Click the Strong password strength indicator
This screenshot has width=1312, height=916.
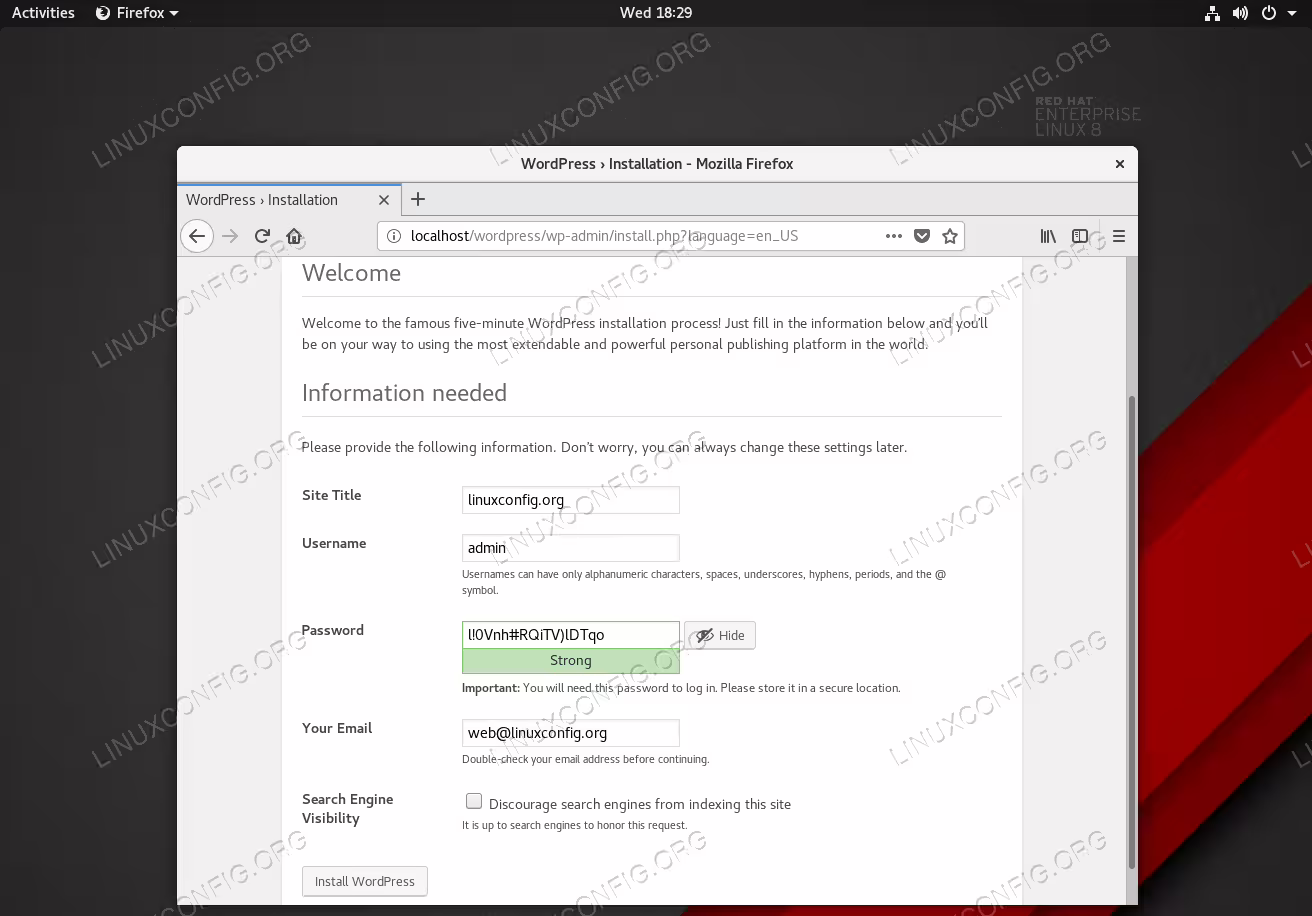571,661
